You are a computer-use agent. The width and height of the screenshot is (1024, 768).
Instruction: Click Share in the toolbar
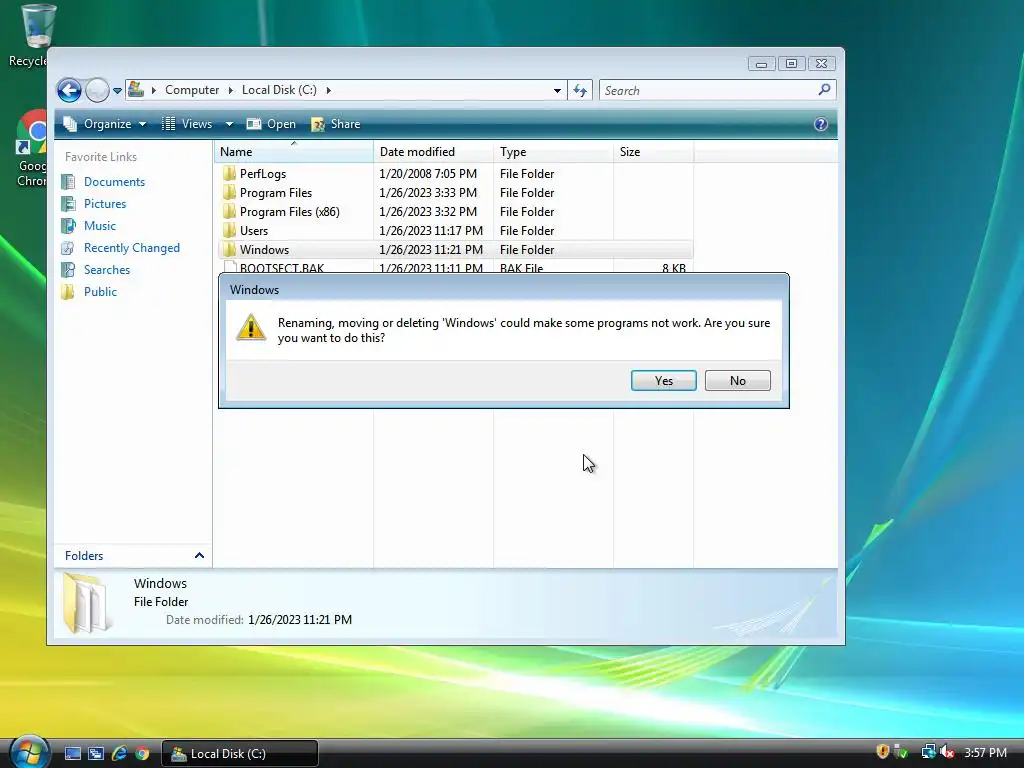coord(336,124)
